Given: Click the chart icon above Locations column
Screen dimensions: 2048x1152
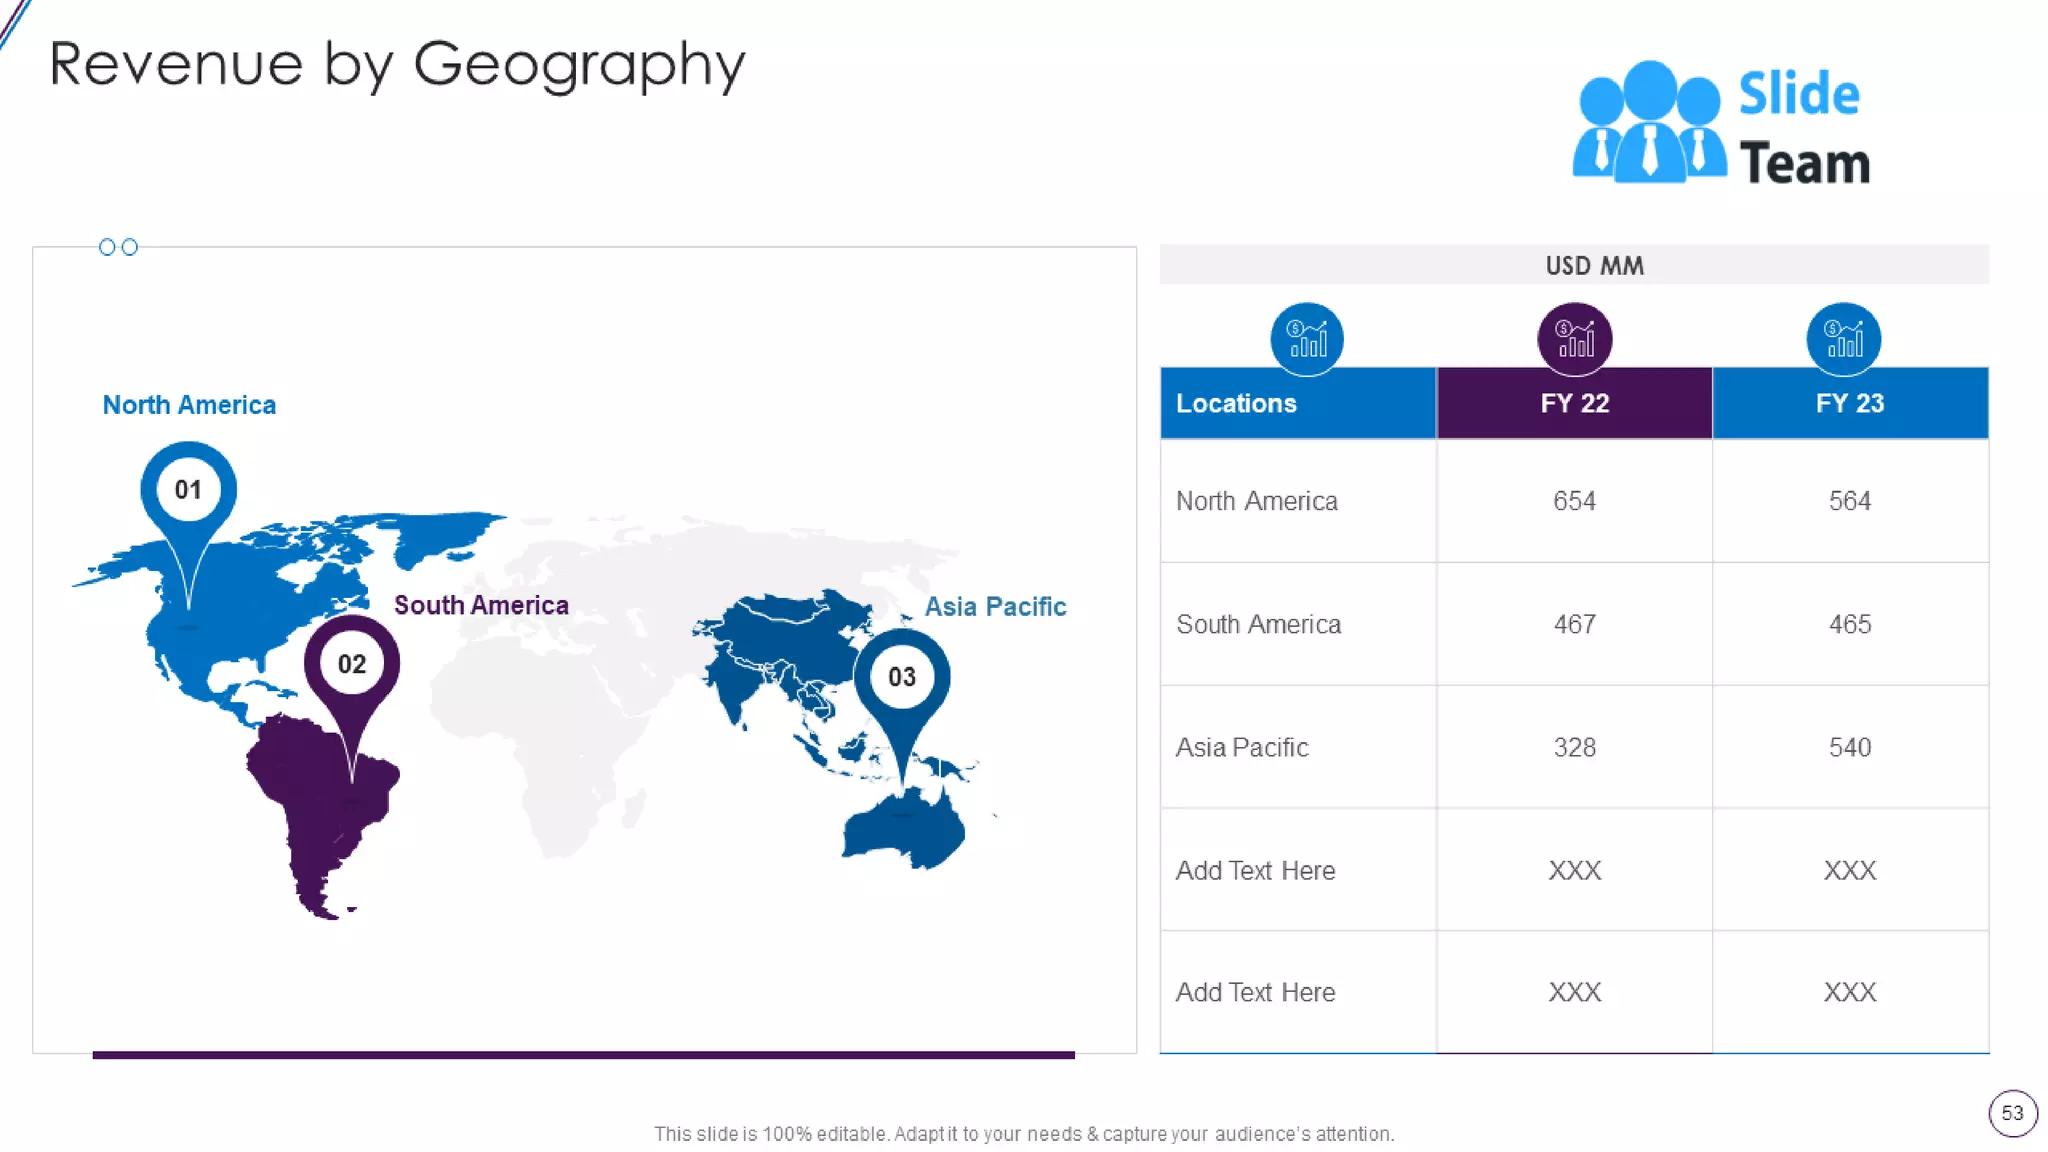Looking at the screenshot, I should click(1306, 338).
